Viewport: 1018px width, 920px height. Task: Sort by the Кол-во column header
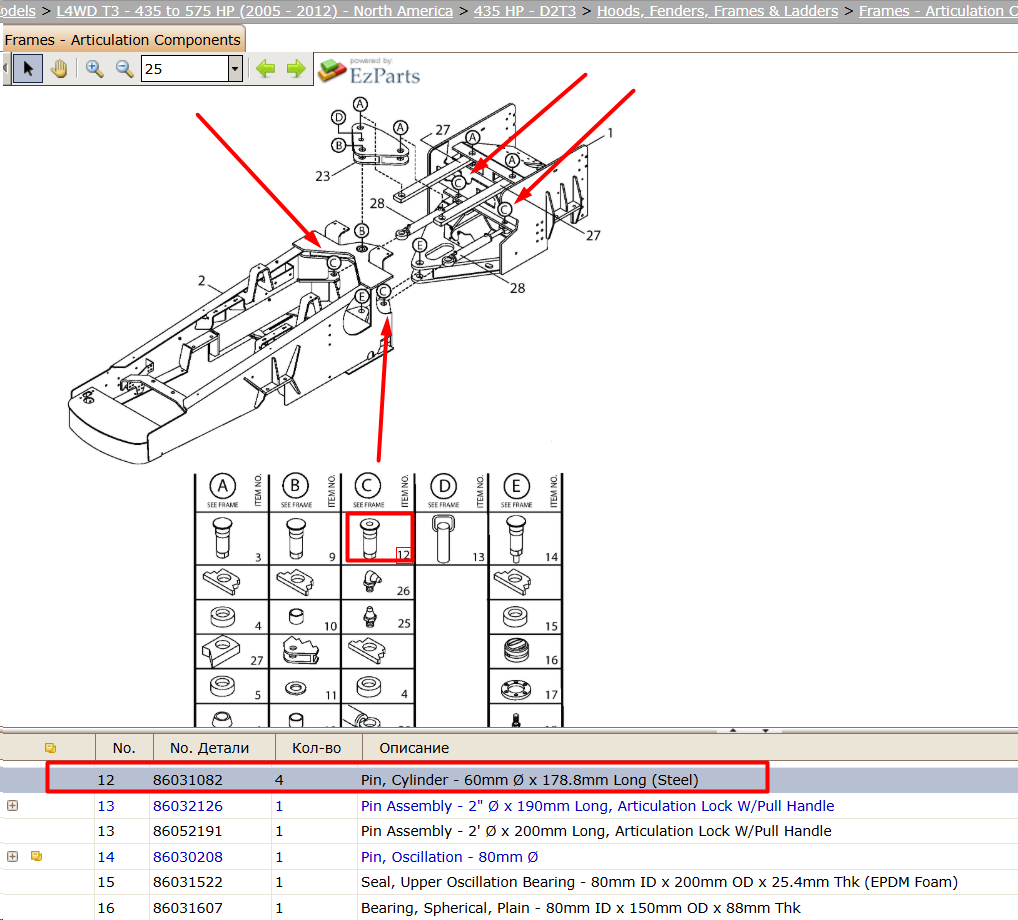tap(316, 748)
